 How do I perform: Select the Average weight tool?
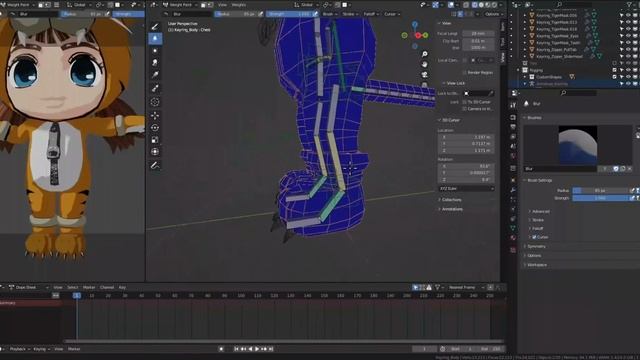tap(155, 51)
